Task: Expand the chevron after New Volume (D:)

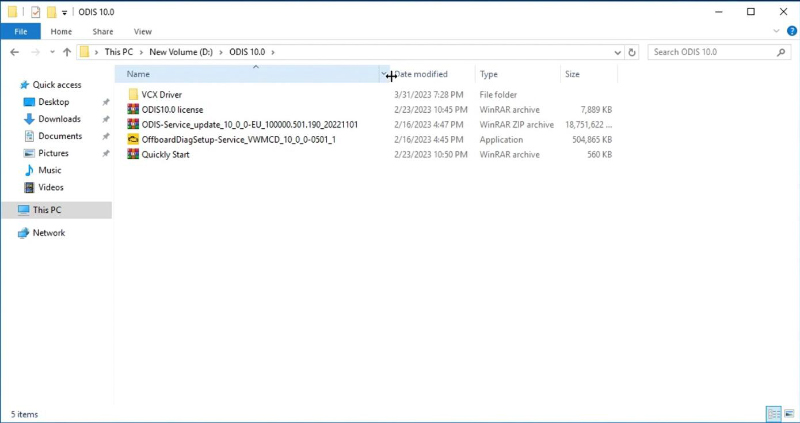Action: (x=221, y=52)
